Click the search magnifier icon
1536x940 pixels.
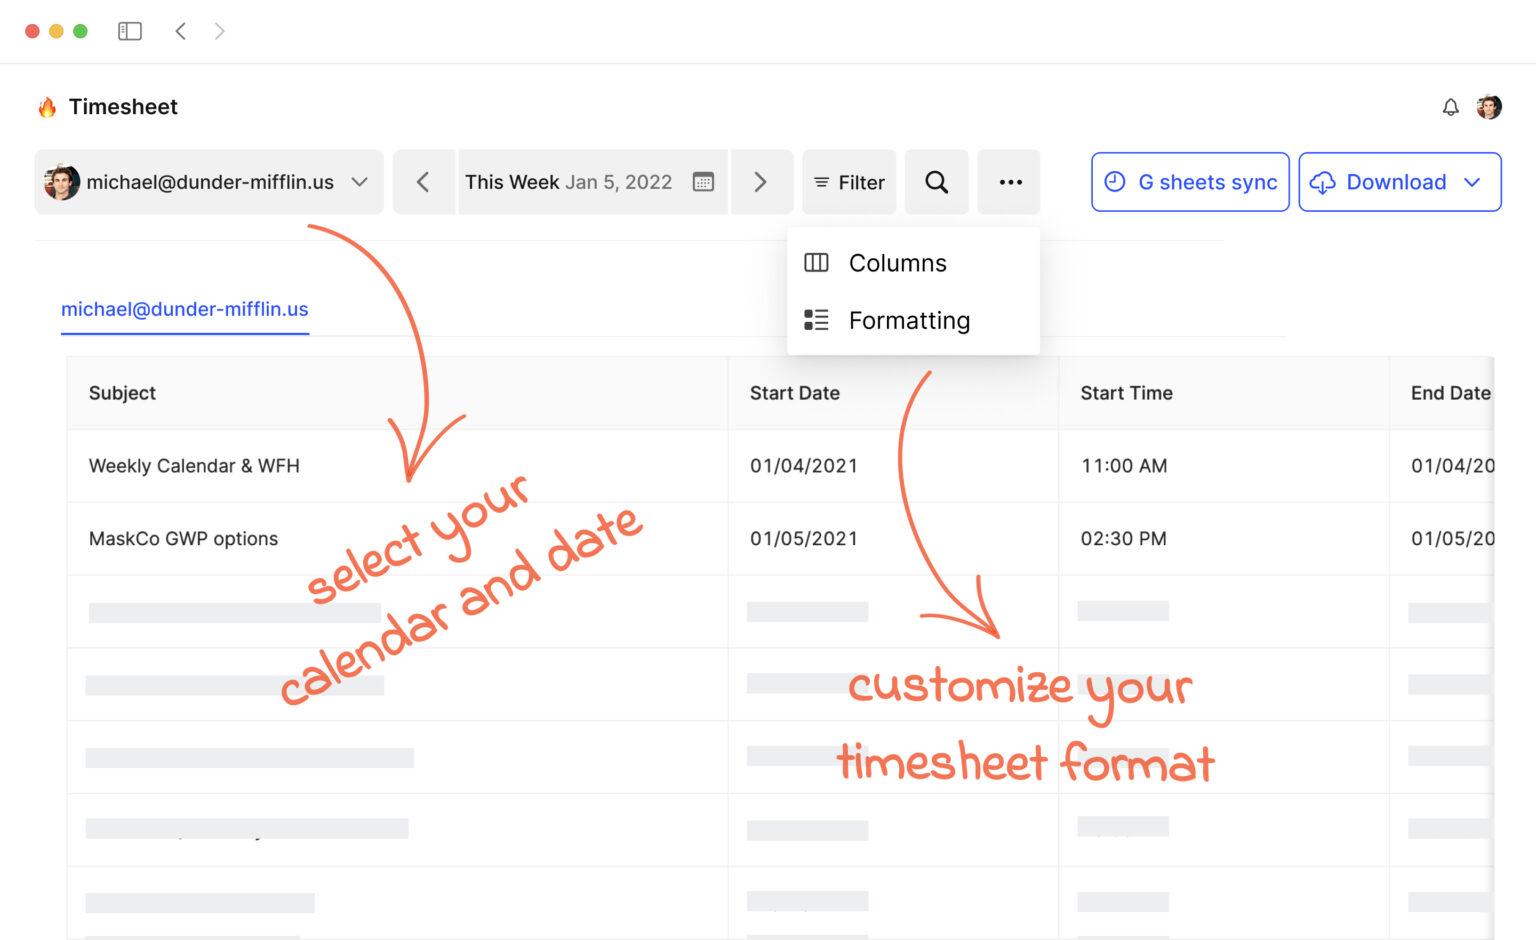(936, 182)
